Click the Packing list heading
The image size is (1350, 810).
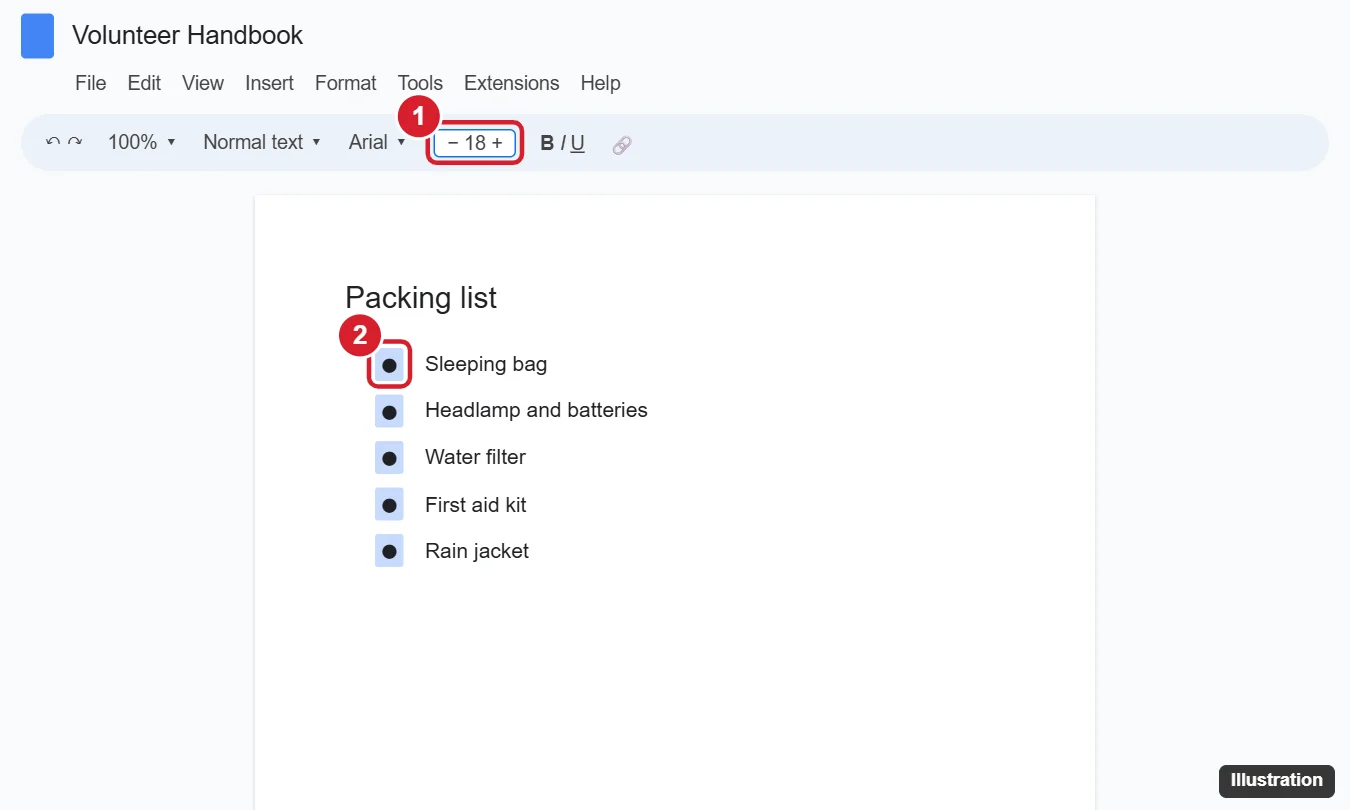click(421, 298)
